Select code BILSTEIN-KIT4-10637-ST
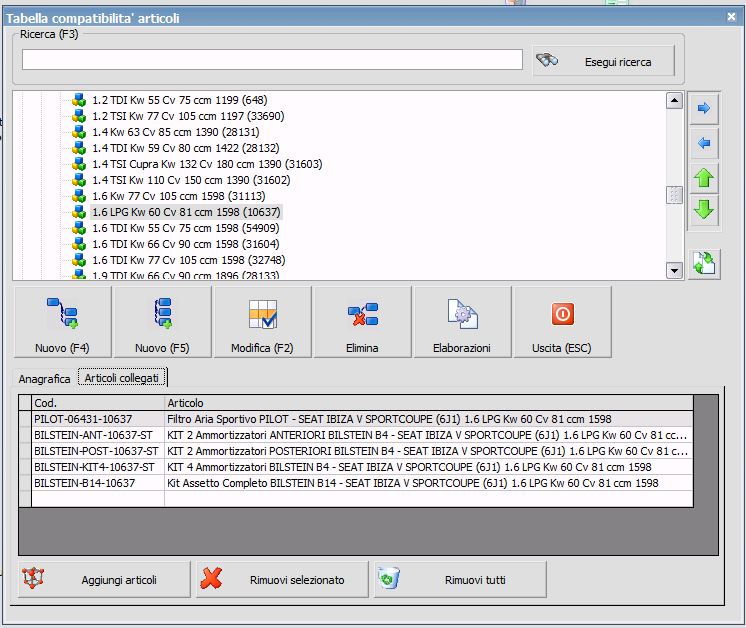This screenshot has width=746, height=628. (x=98, y=467)
